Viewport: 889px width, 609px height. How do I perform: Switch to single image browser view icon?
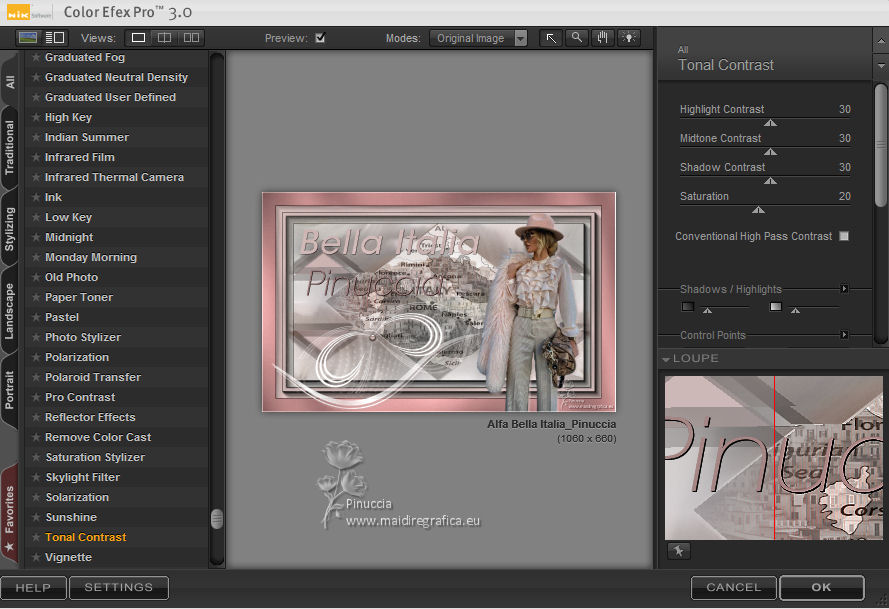28,38
